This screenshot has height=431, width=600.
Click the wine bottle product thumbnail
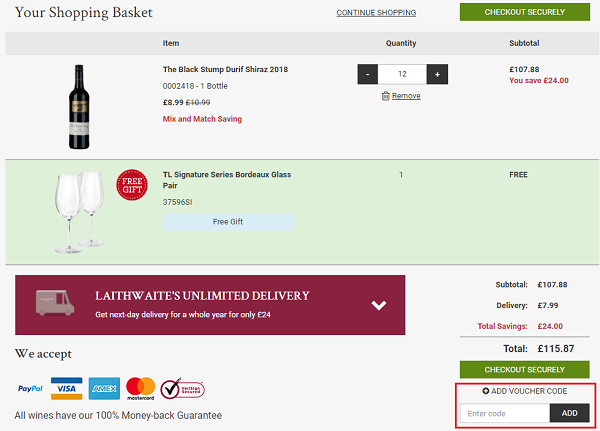[79, 107]
